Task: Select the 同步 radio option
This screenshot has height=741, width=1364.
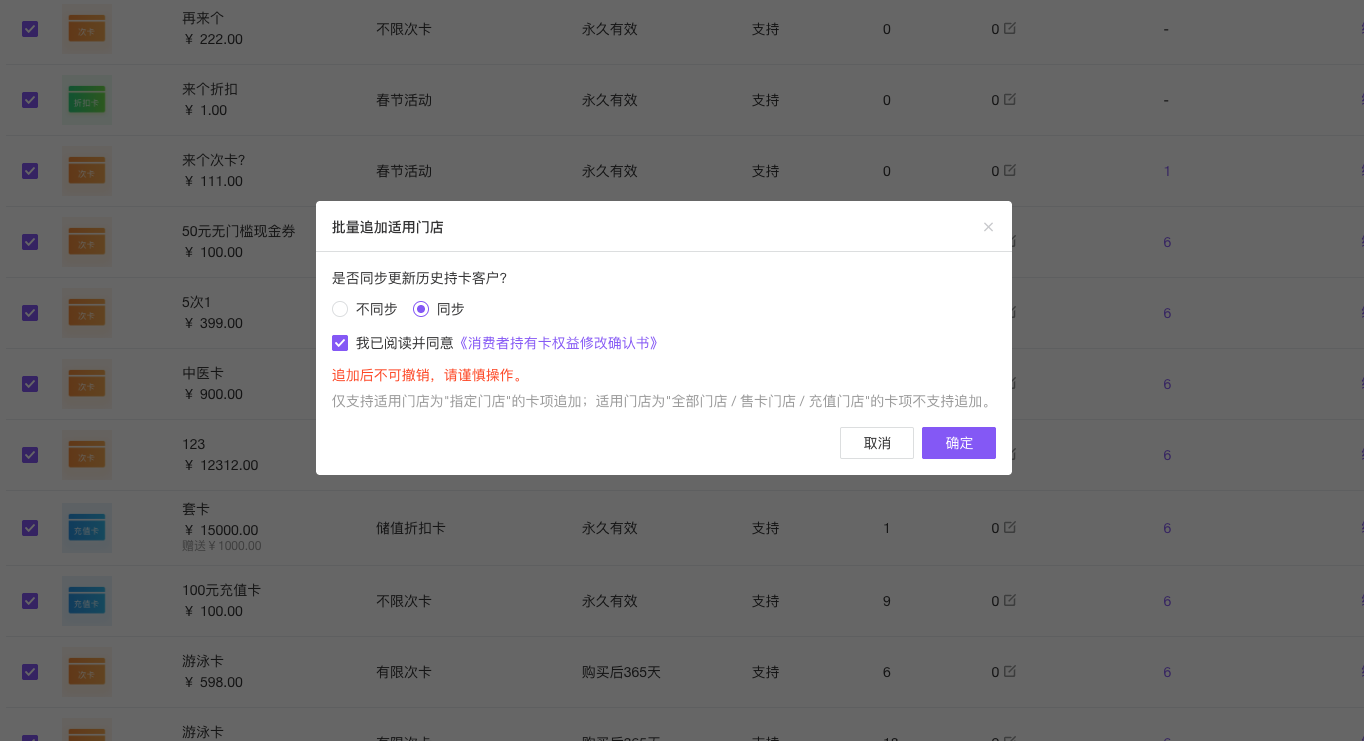Action: (421, 309)
